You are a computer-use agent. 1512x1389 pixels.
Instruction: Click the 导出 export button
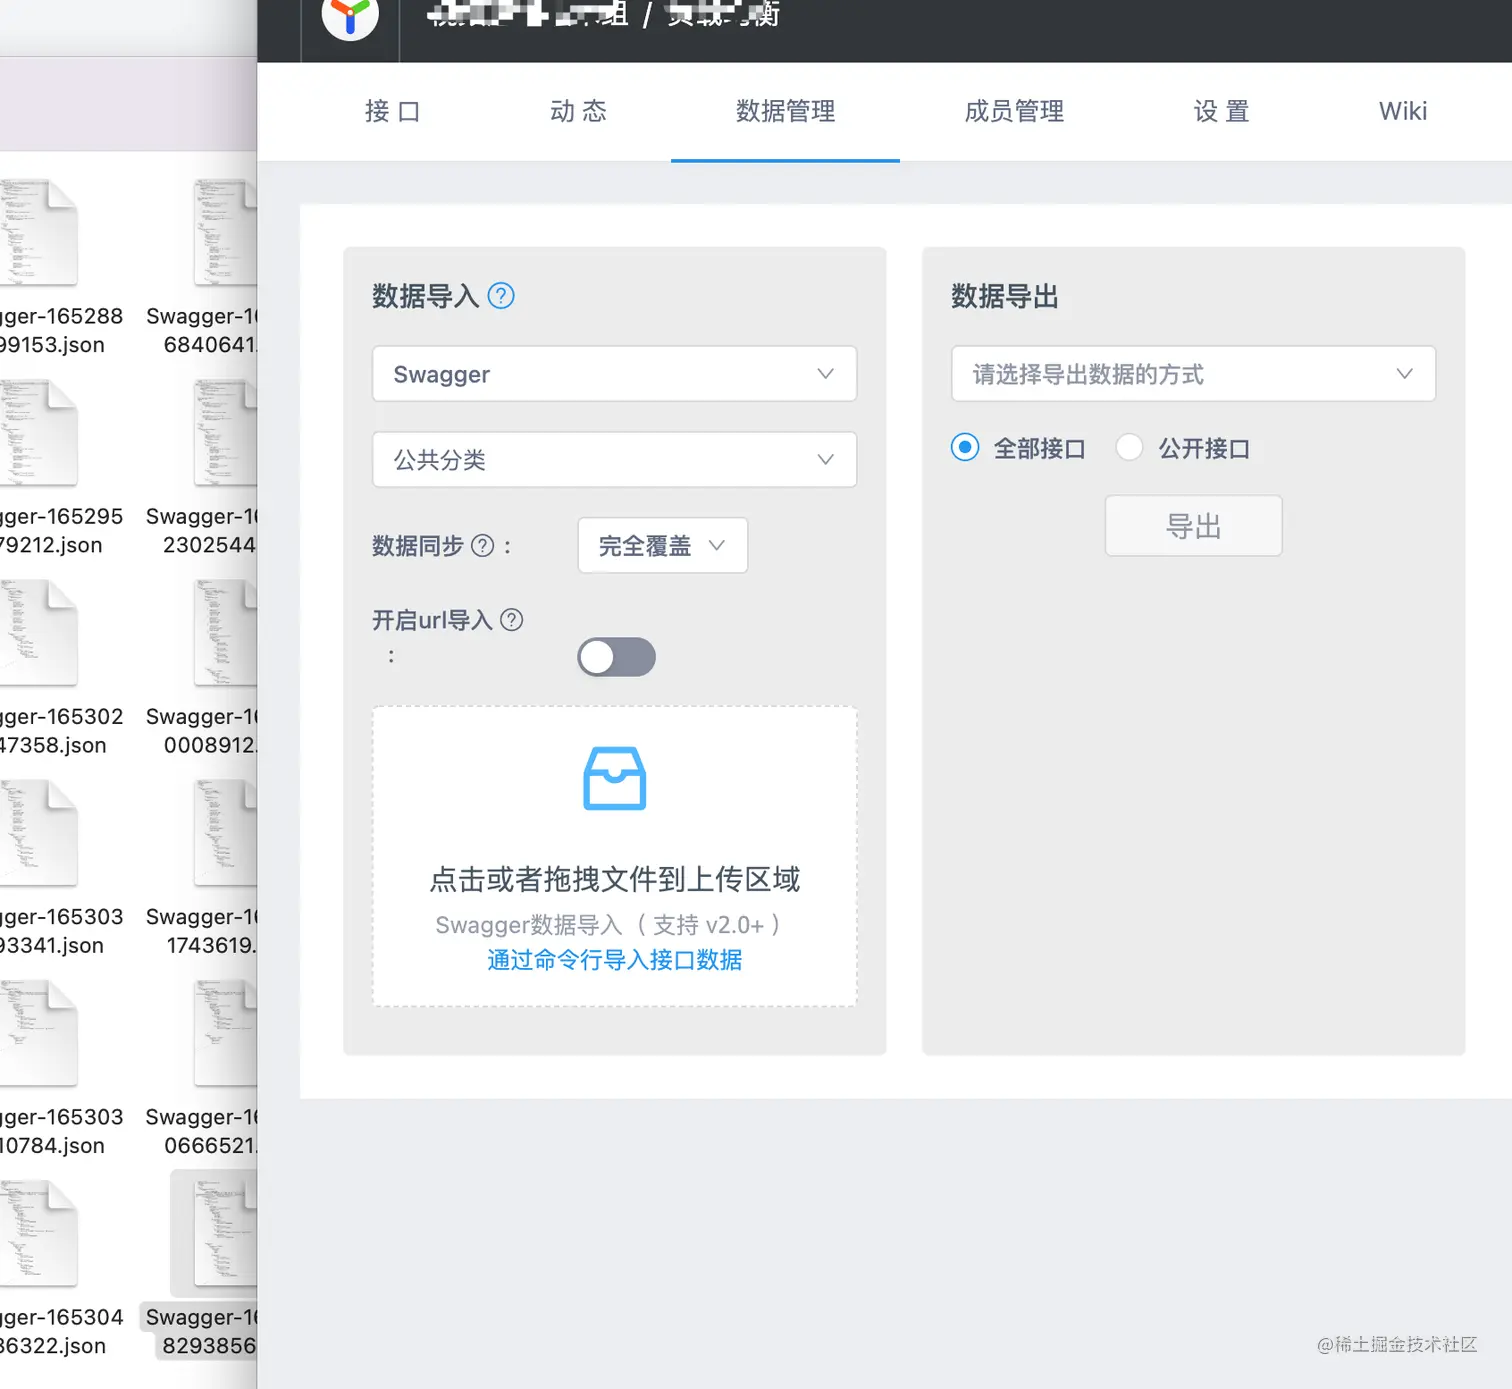[x=1193, y=526]
